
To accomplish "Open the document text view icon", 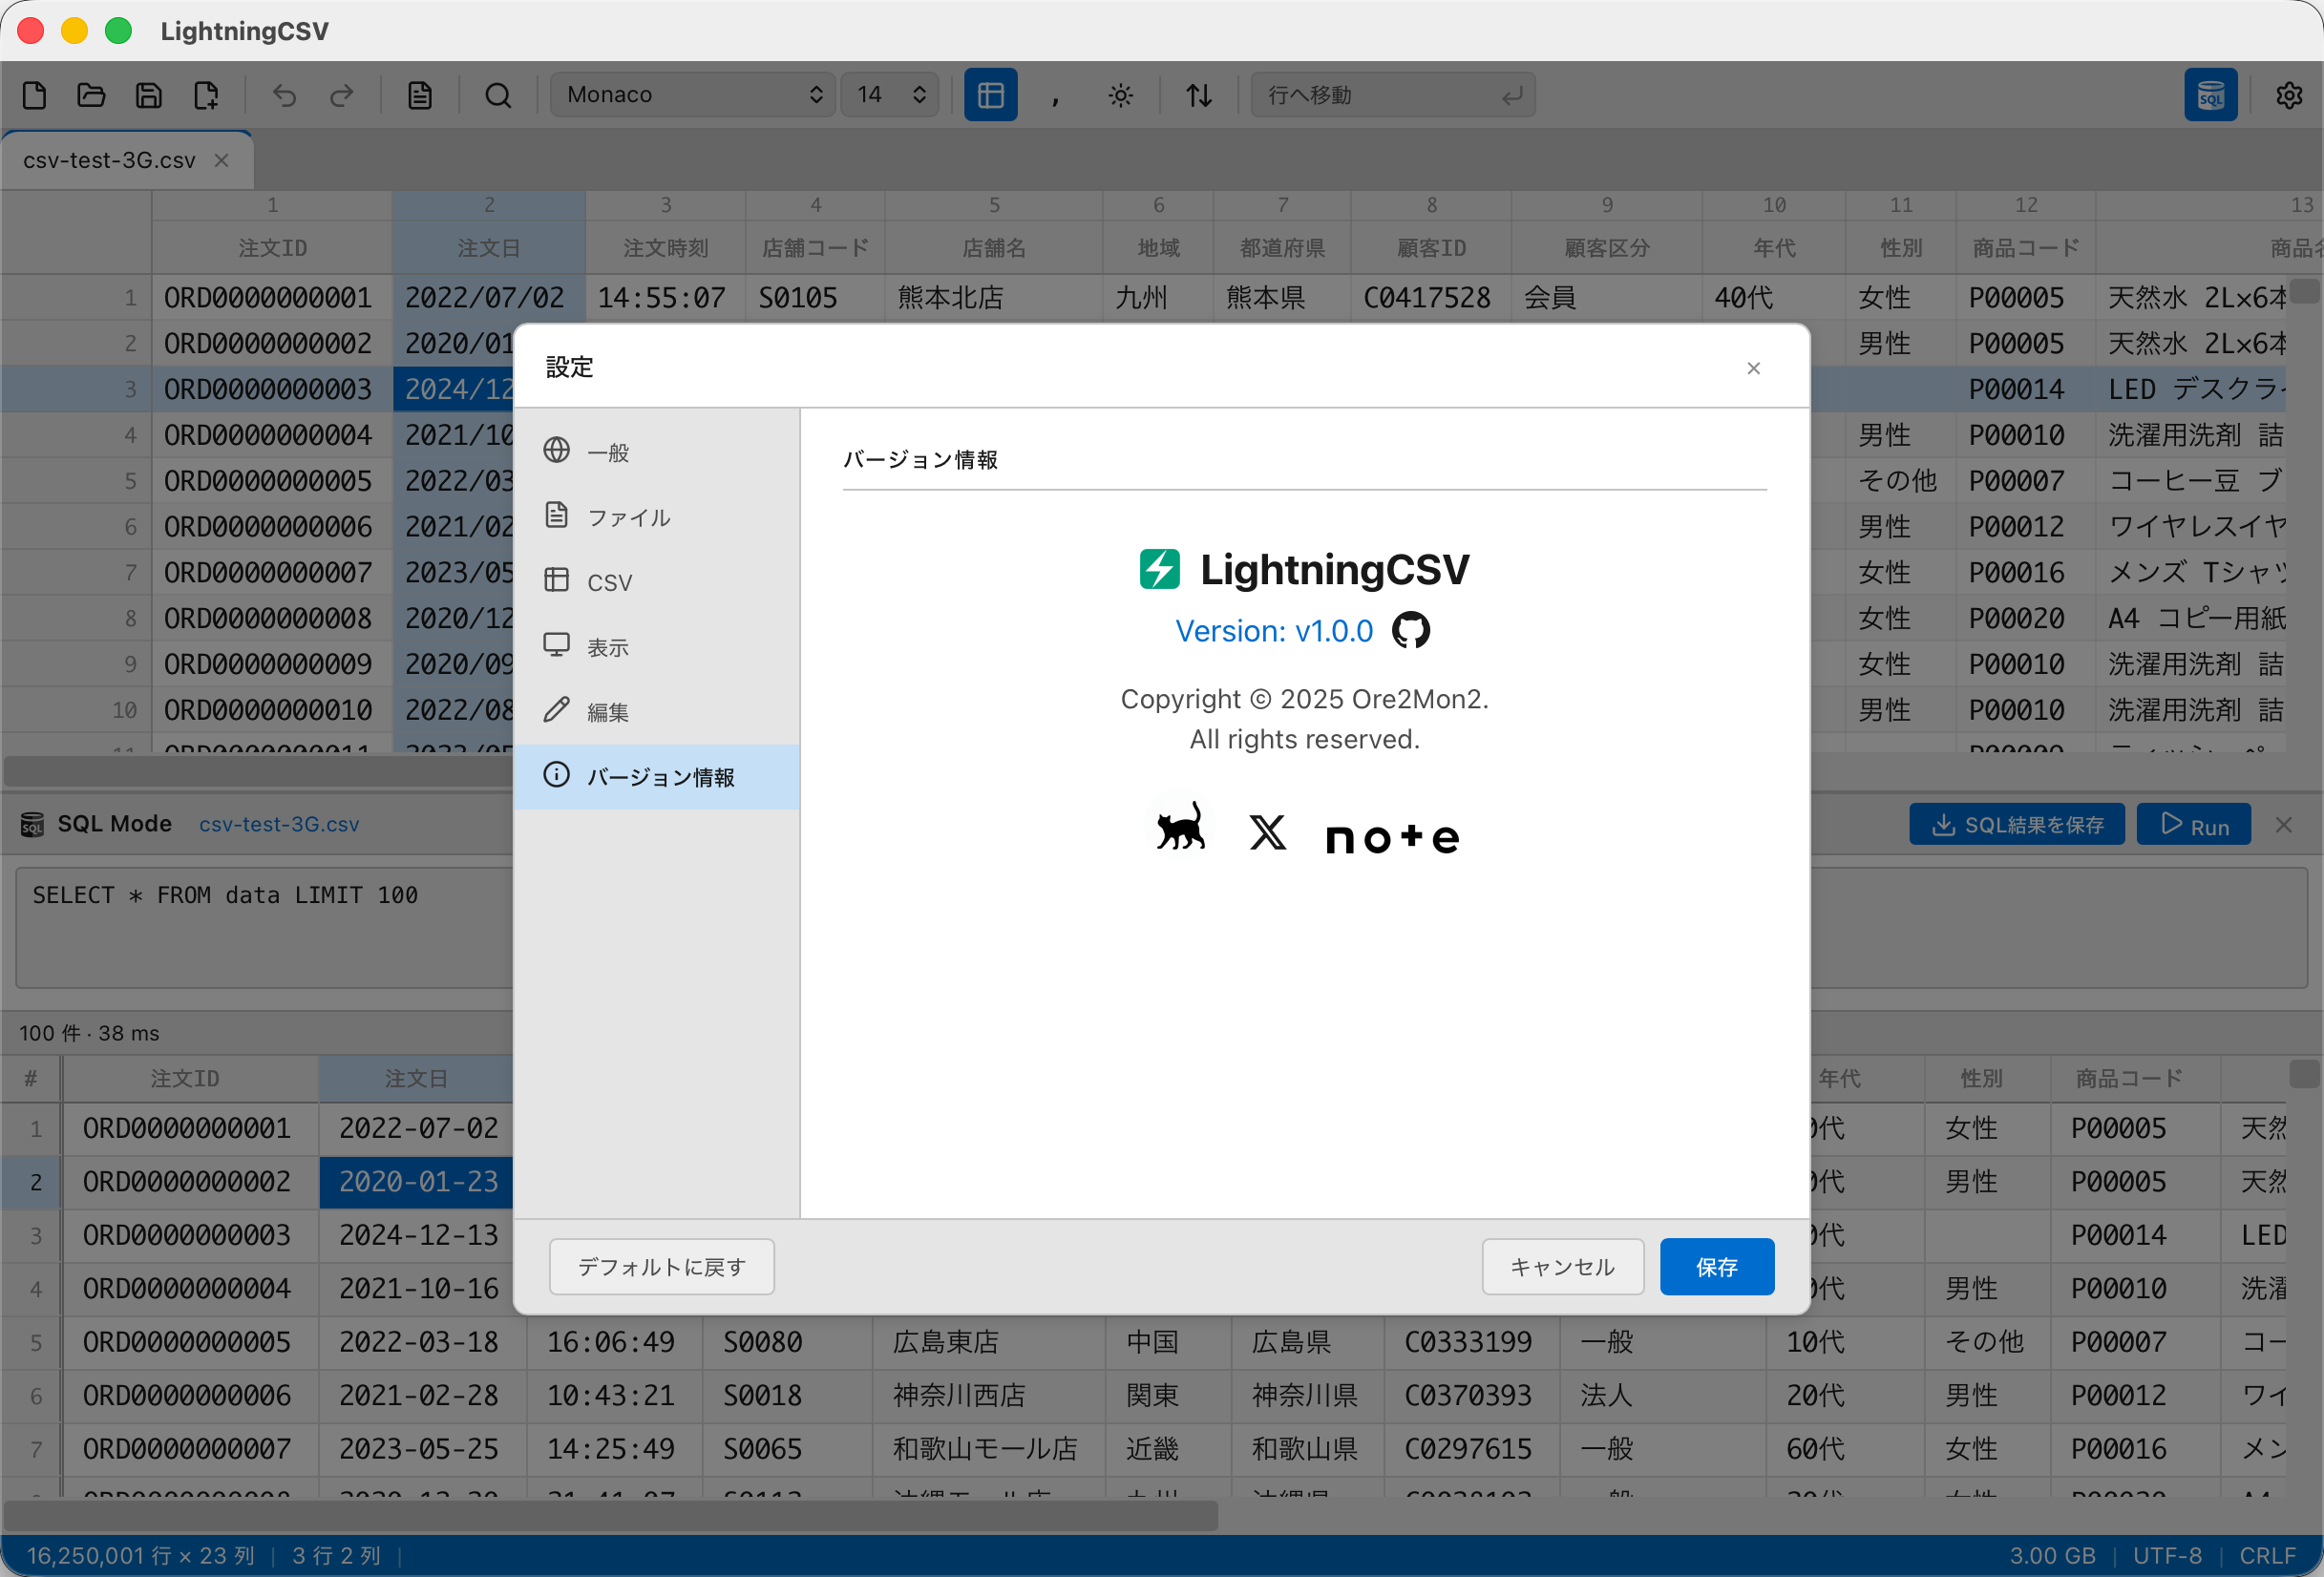I will [x=420, y=95].
